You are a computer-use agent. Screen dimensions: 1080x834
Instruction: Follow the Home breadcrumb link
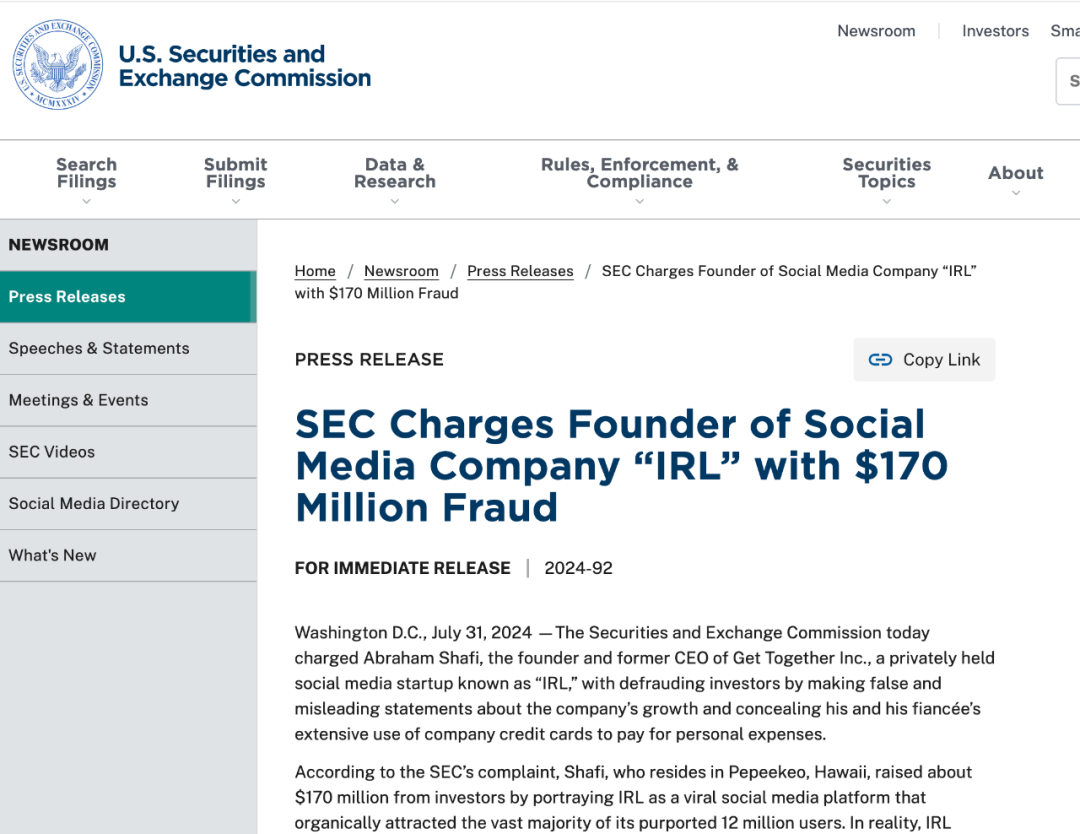pyautogui.click(x=315, y=272)
